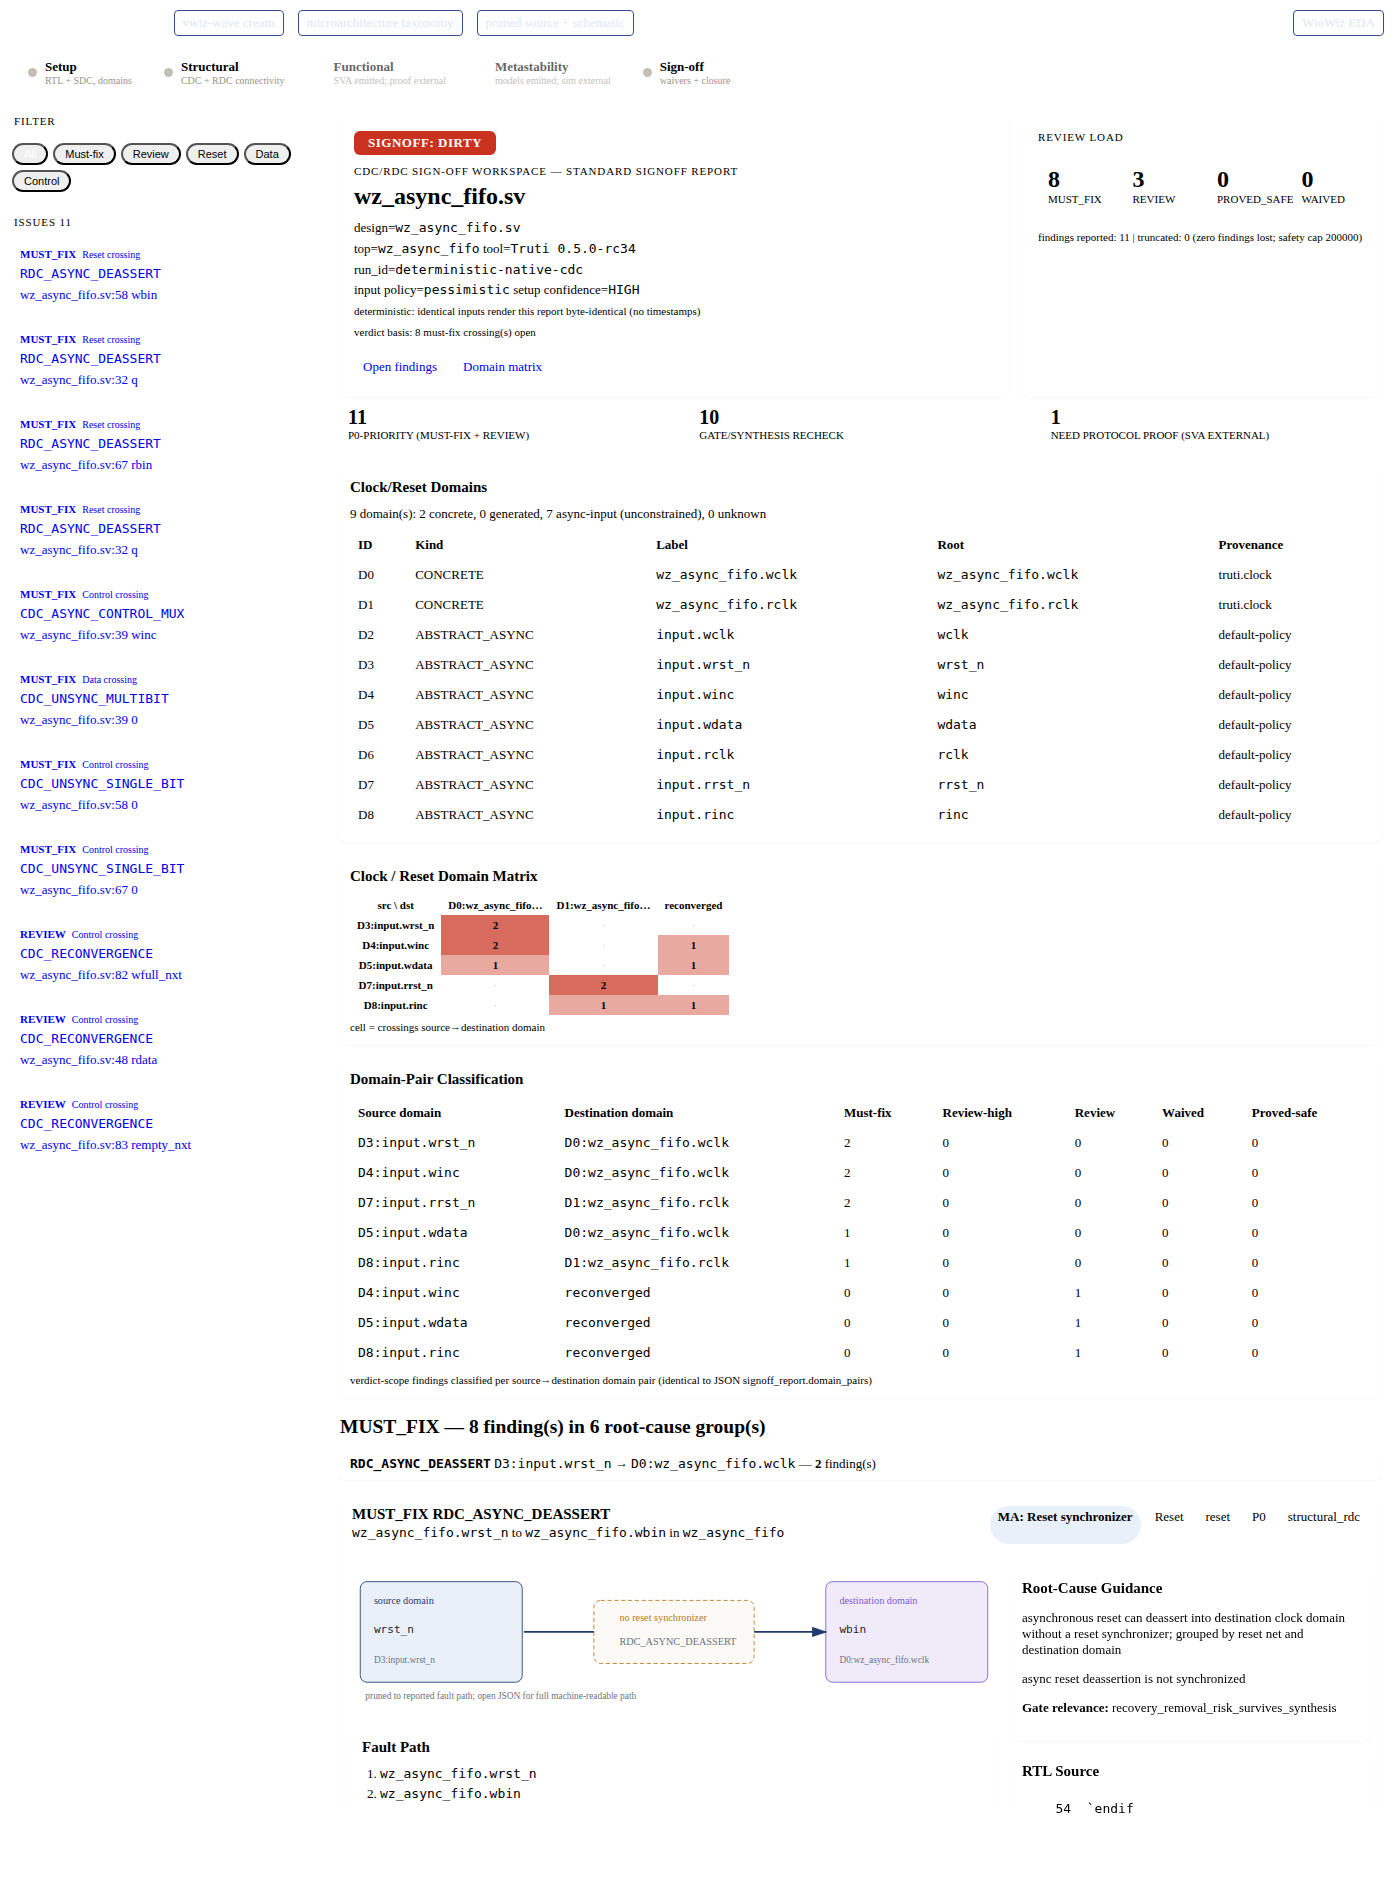Go to the Functional step
Screen dimensions: 1400x1900
click(389, 73)
